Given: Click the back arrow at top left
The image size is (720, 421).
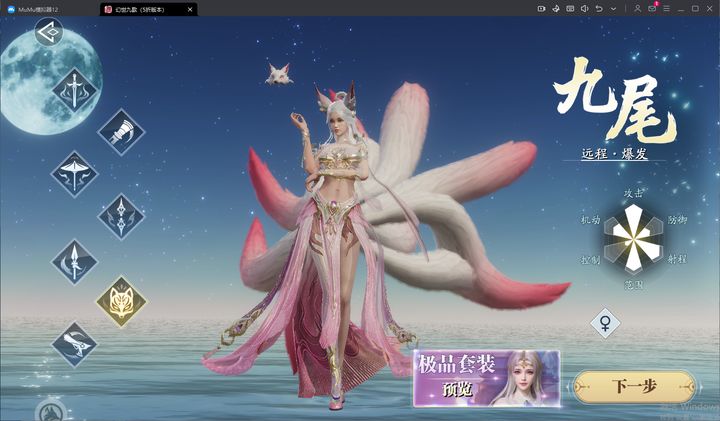Looking at the screenshot, I should [47, 32].
